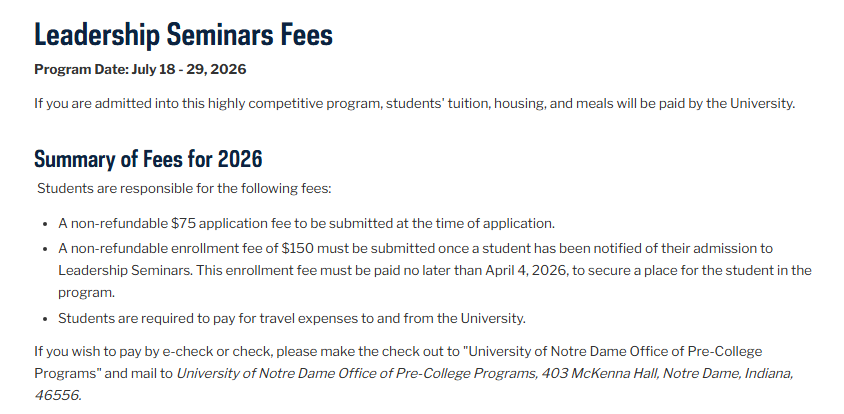
Task: Click the sentence about tuition paid by the University
Action: tap(414, 104)
